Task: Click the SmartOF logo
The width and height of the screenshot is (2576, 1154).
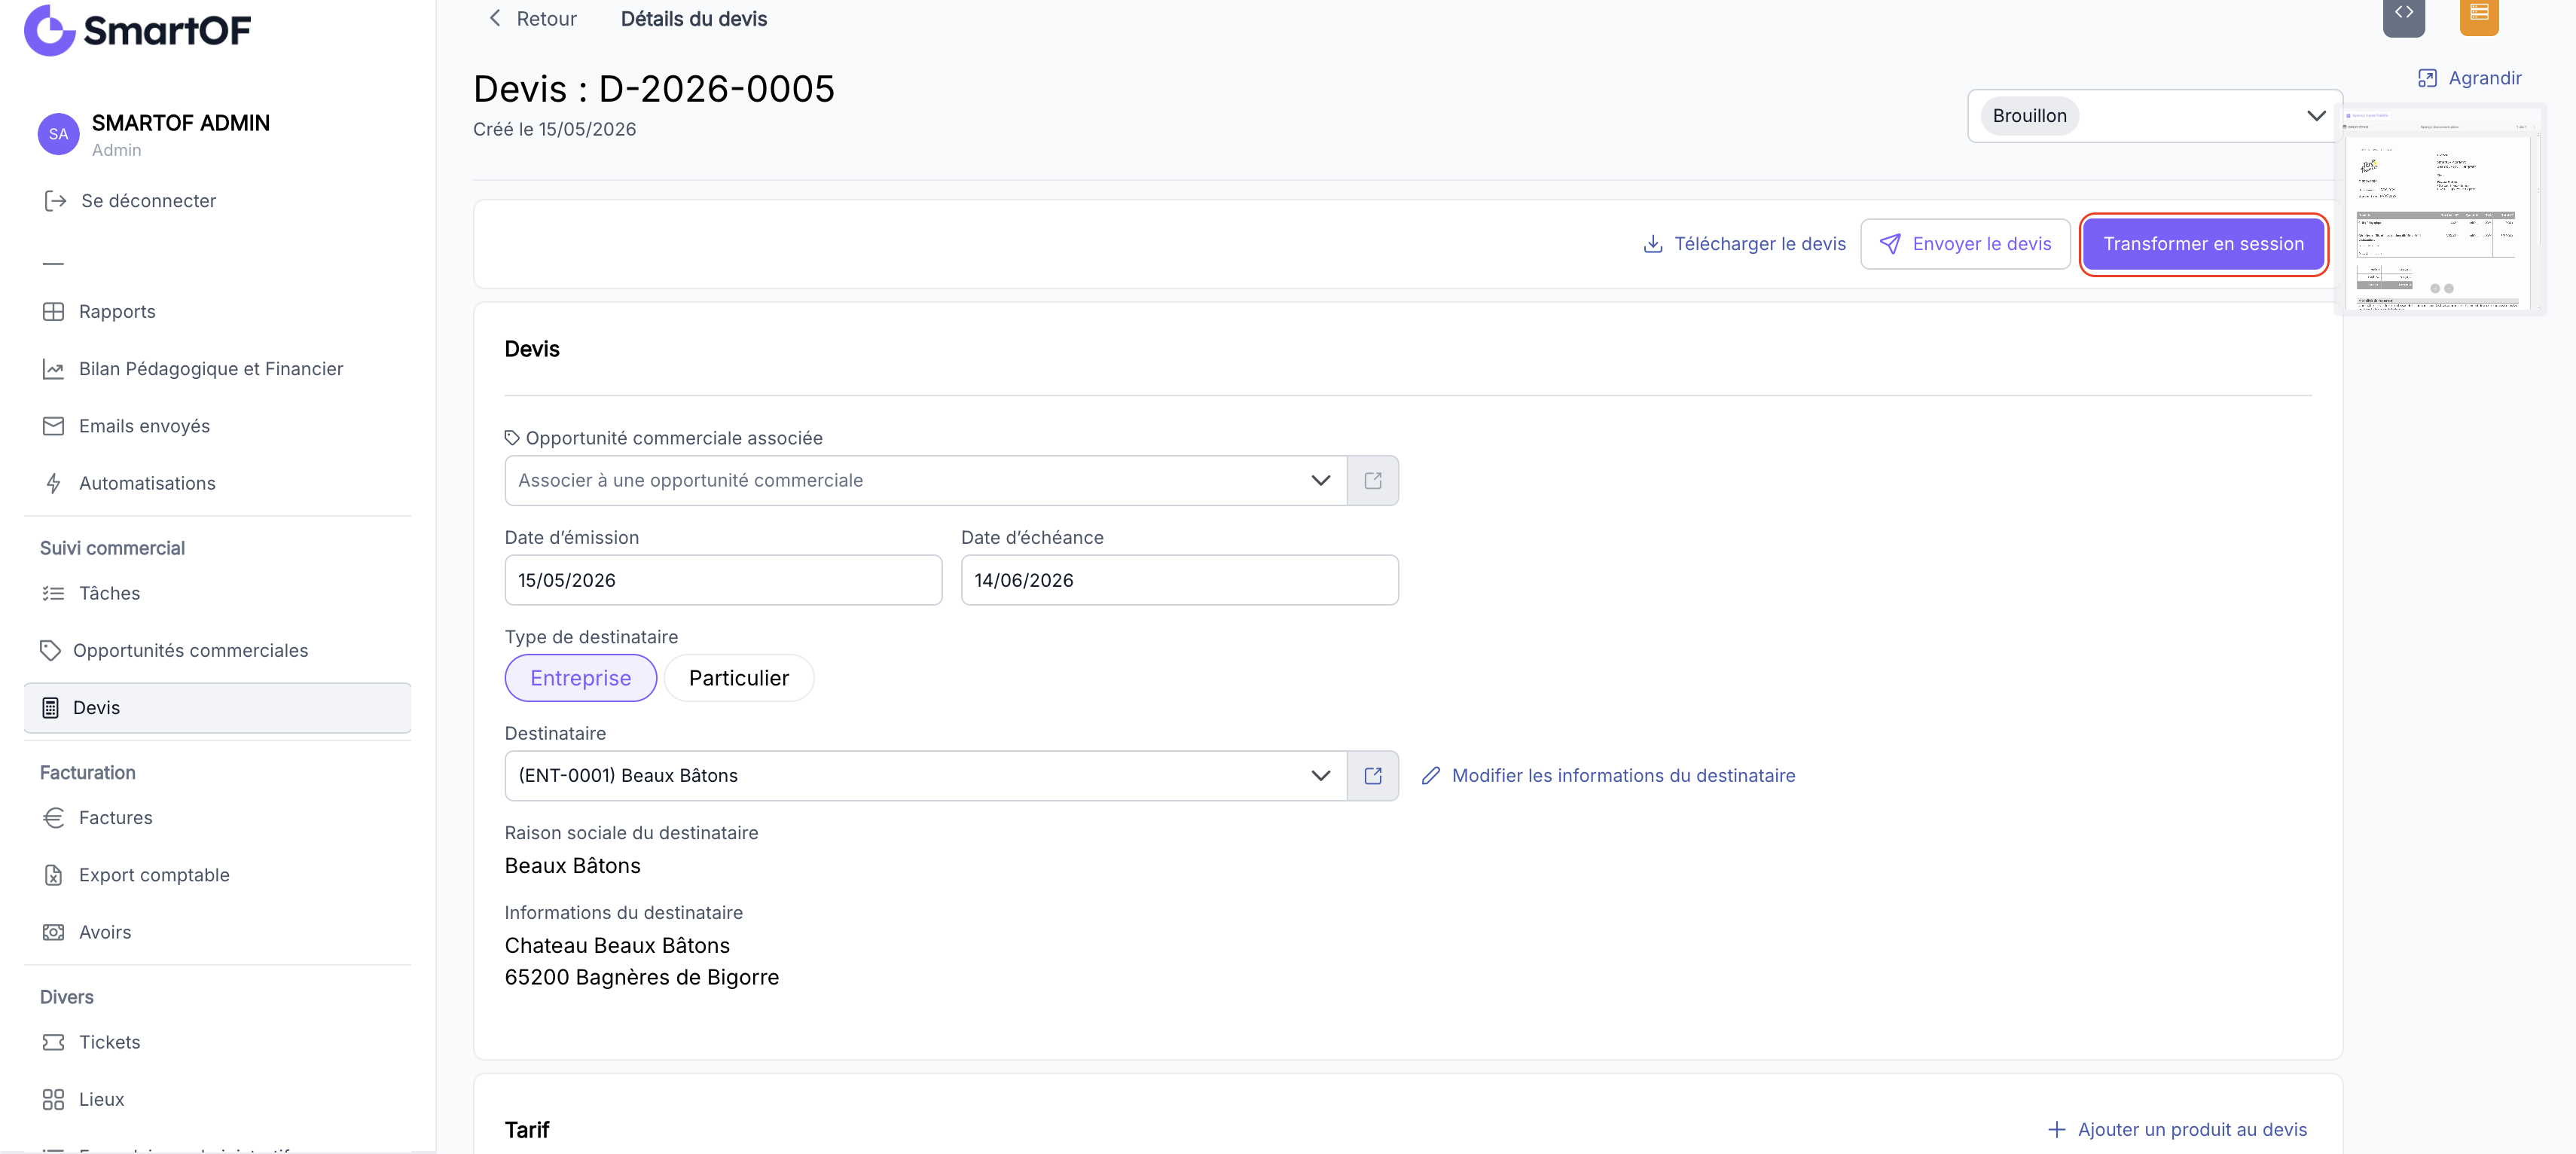Action: pyautogui.click(x=137, y=30)
